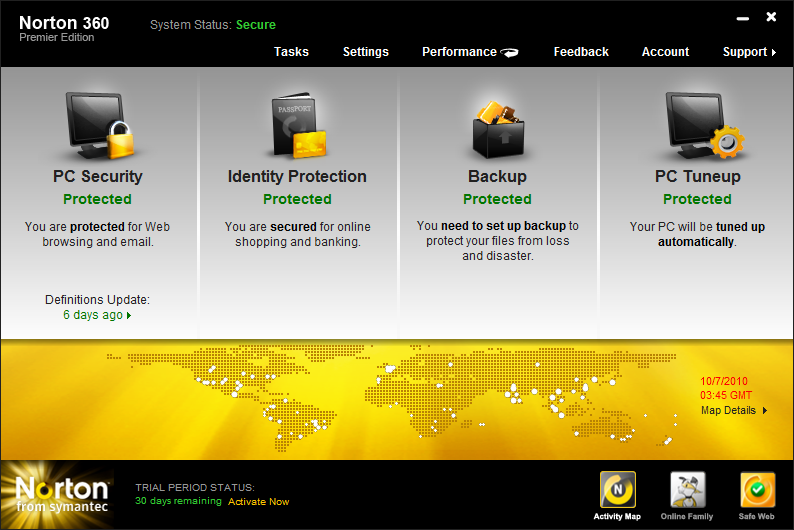The width and height of the screenshot is (794, 530).
Task: Select the Backup box icon
Action: 497,125
